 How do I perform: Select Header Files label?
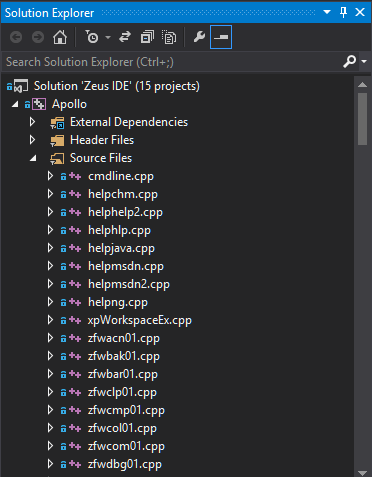point(102,140)
